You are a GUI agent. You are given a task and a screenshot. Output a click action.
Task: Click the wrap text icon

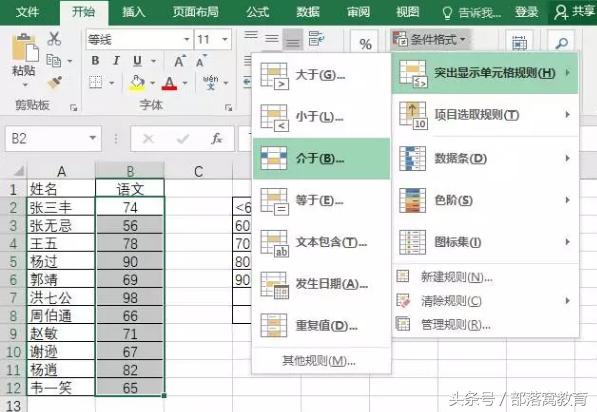(316, 38)
